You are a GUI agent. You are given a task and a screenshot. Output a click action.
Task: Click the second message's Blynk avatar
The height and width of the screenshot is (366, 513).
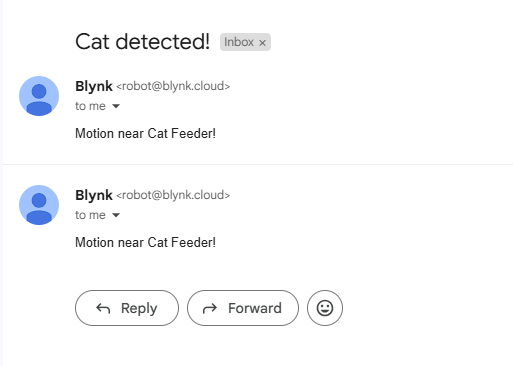click(x=39, y=205)
